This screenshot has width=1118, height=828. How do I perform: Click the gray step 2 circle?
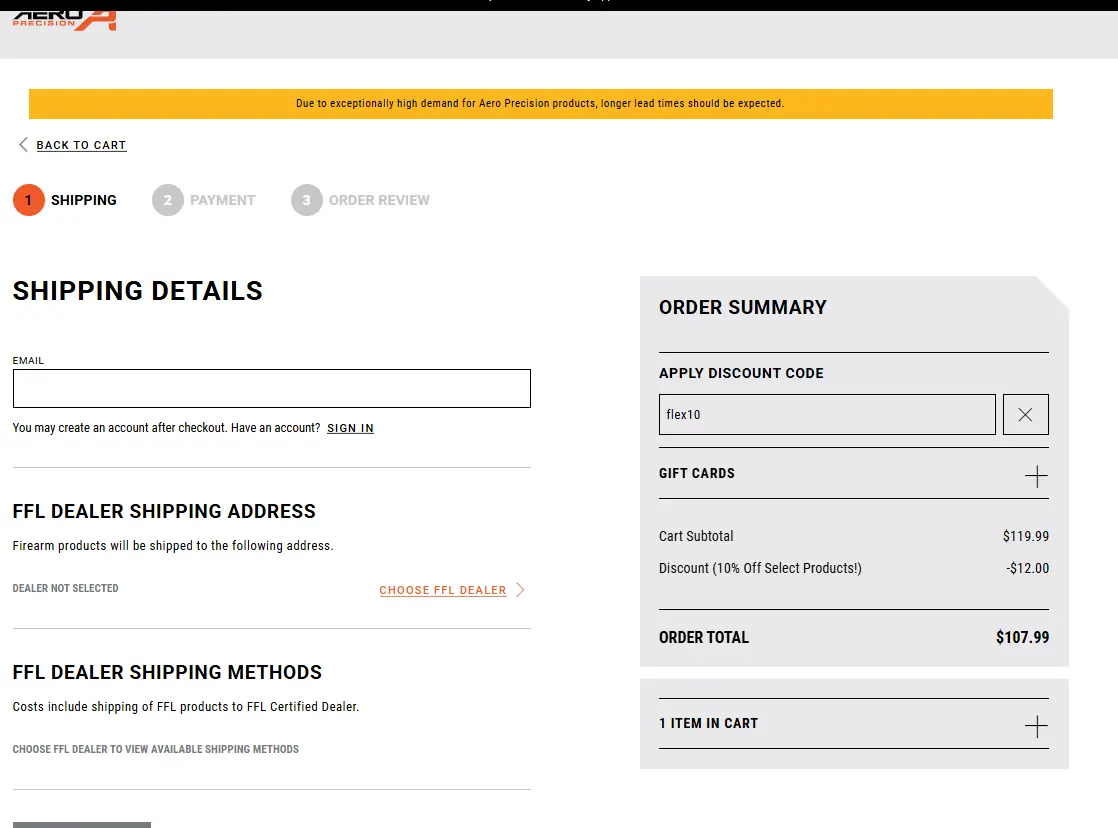pyautogui.click(x=168, y=200)
